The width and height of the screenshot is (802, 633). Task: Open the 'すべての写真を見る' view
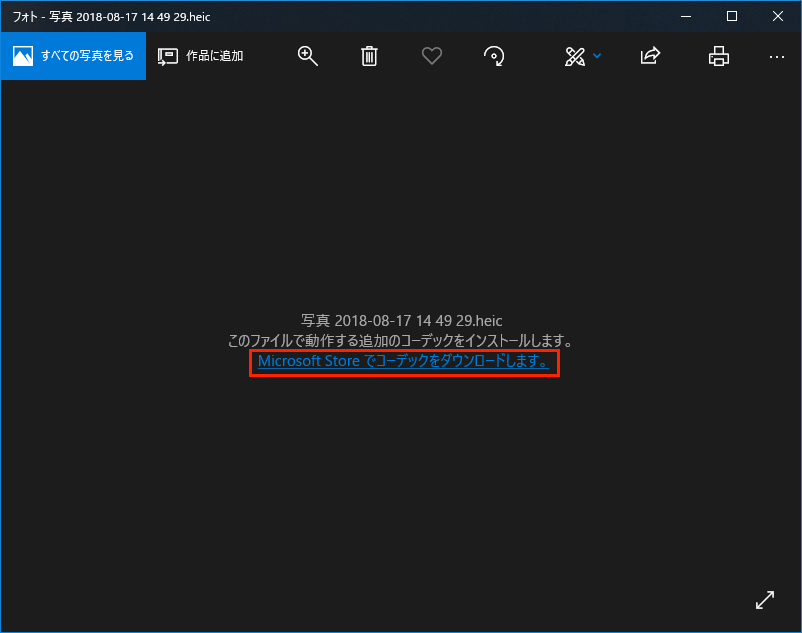(x=73, y=56)
